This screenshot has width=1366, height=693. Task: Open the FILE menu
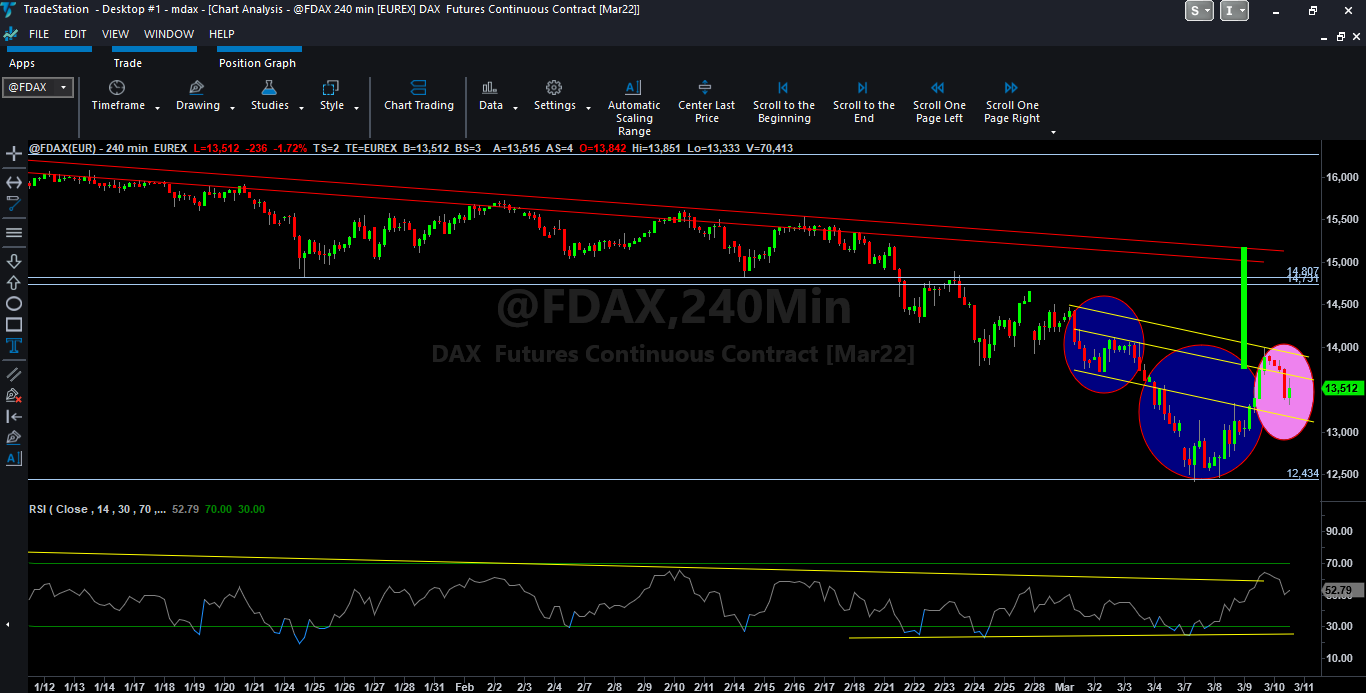pyautogui.click(x=39, y=34)
